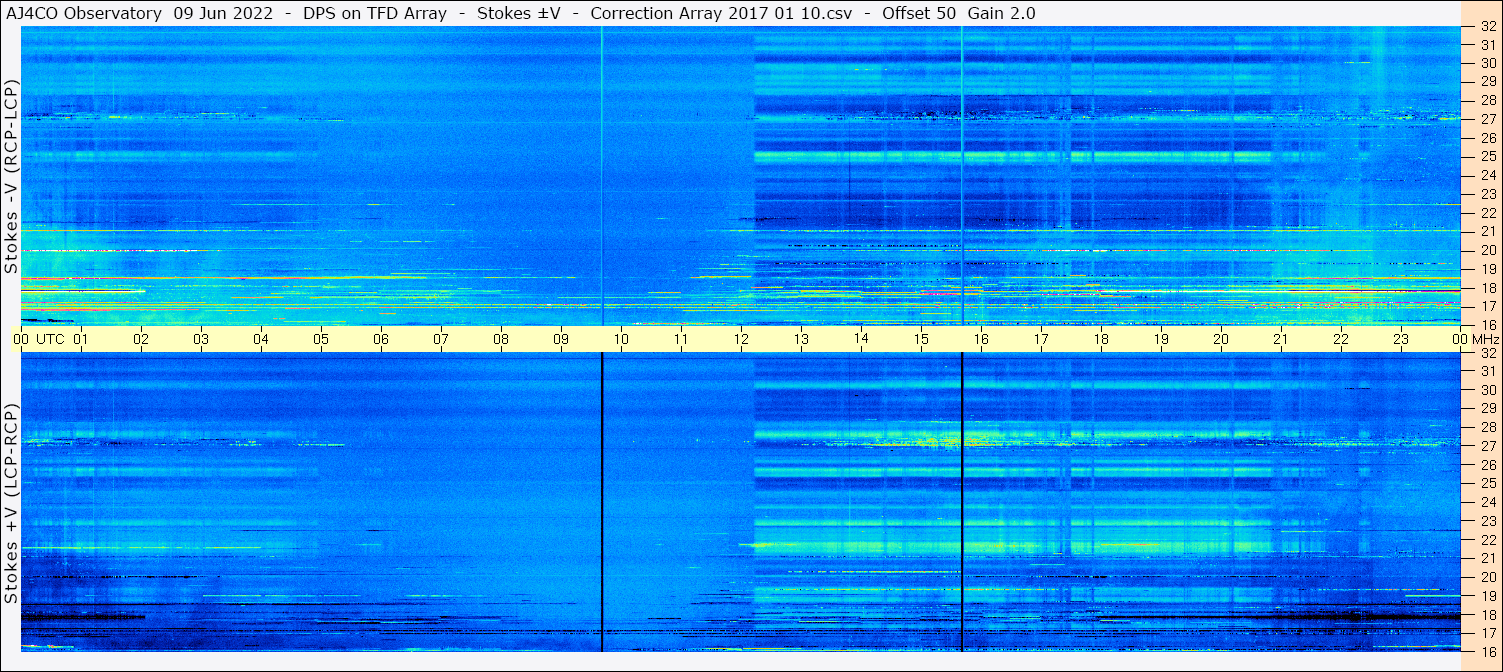The width and height of the screenshot is (1503, 672).
Task: Click hour 06 on the UTC time axis
Action: click(x=381, y=339)
